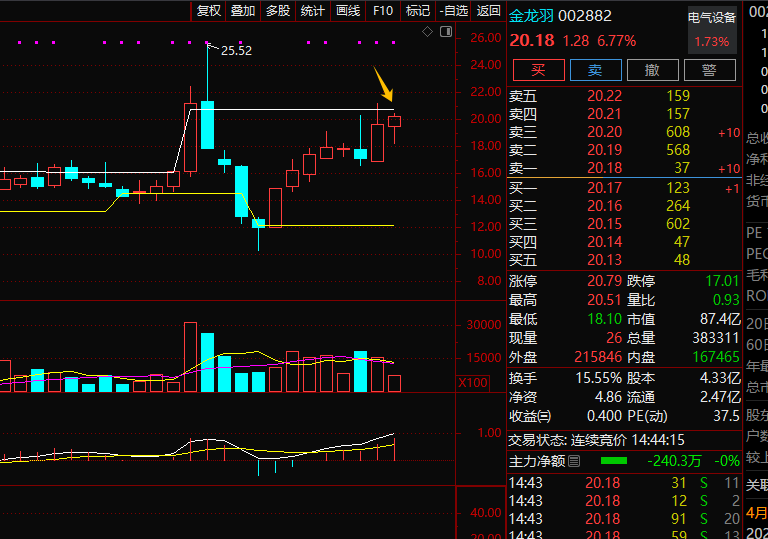Open the 主力净额 list icon
This screenshot has width=768, height=539.
[575, 461]
